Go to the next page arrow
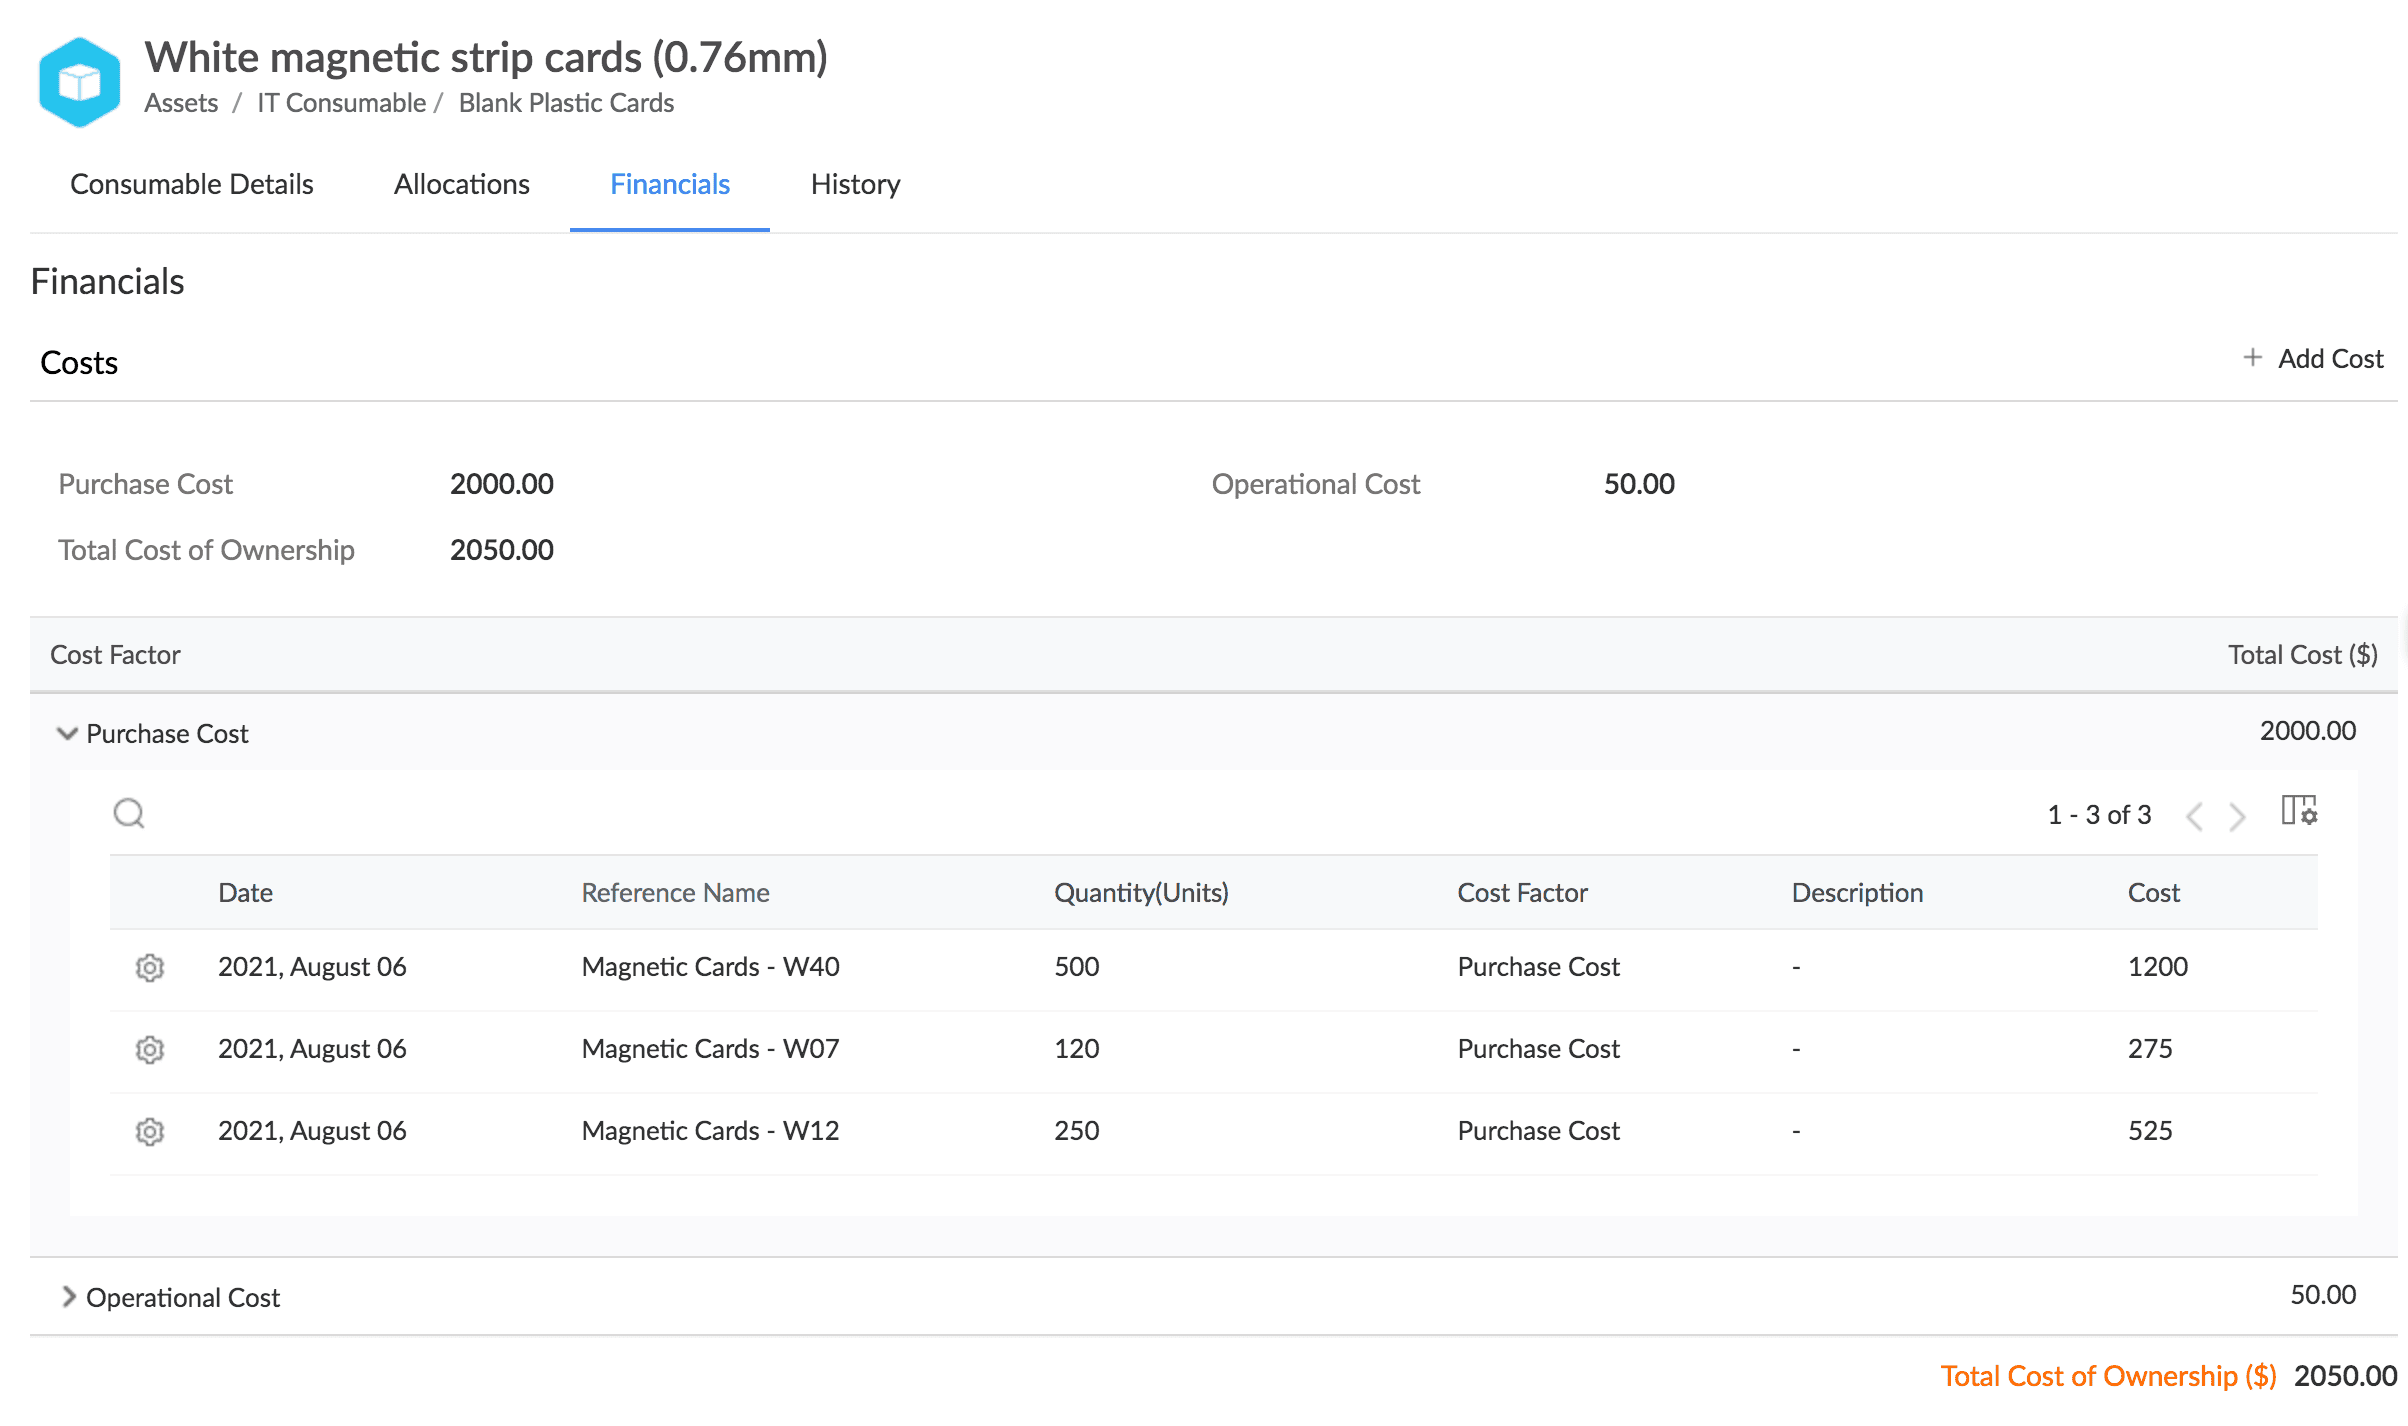 (x=2238, y=816)
